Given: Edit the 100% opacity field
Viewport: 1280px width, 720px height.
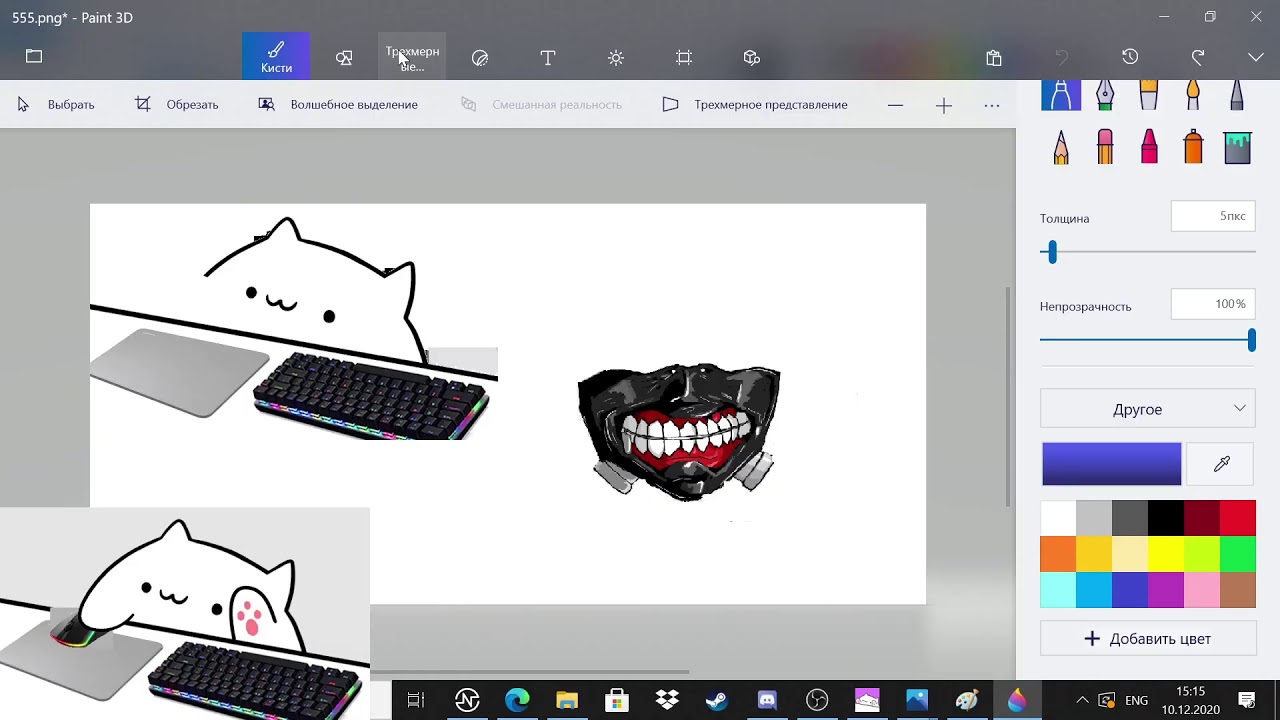Looking at the screenshot, I should tap(1213, 304).
